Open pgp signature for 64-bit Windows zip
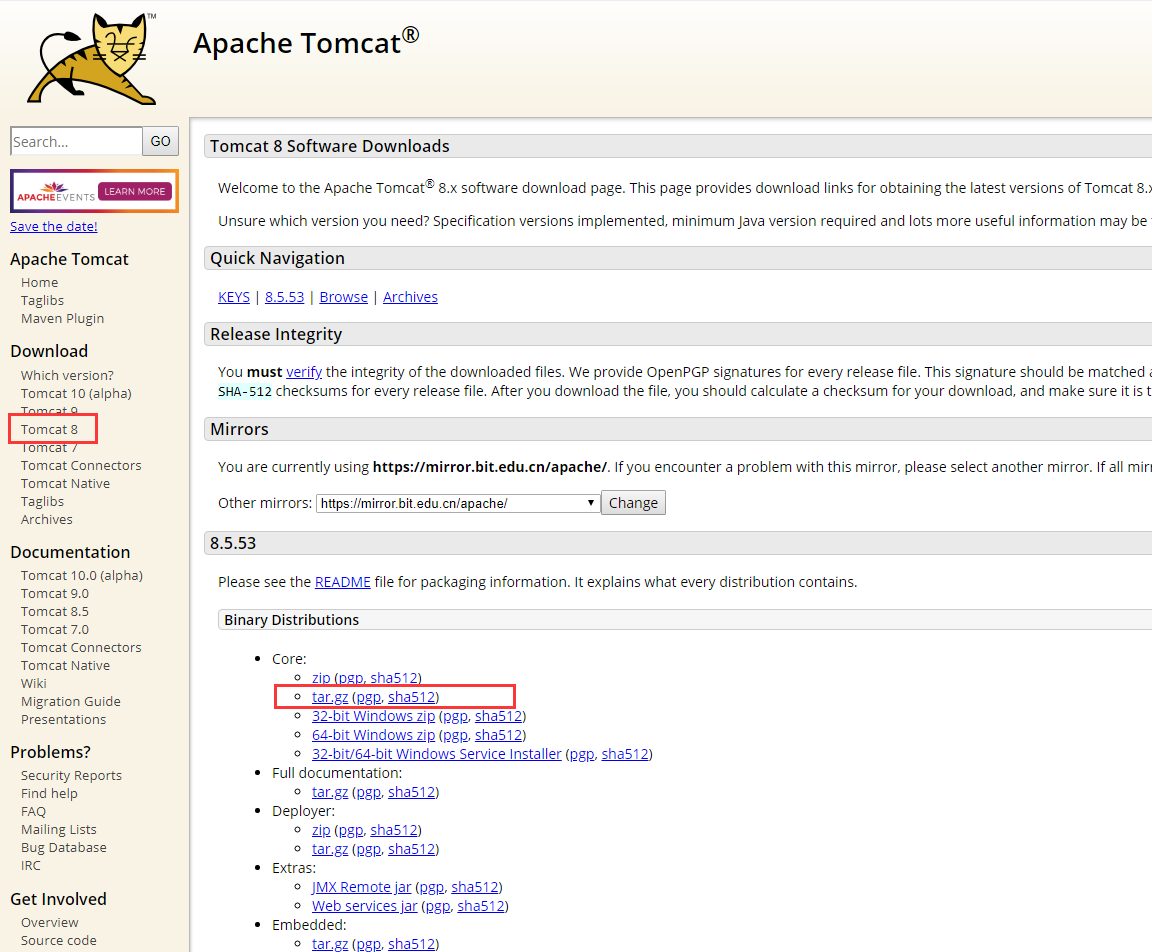The width and height of the screenshot is (1152, 952). (456, 735)
